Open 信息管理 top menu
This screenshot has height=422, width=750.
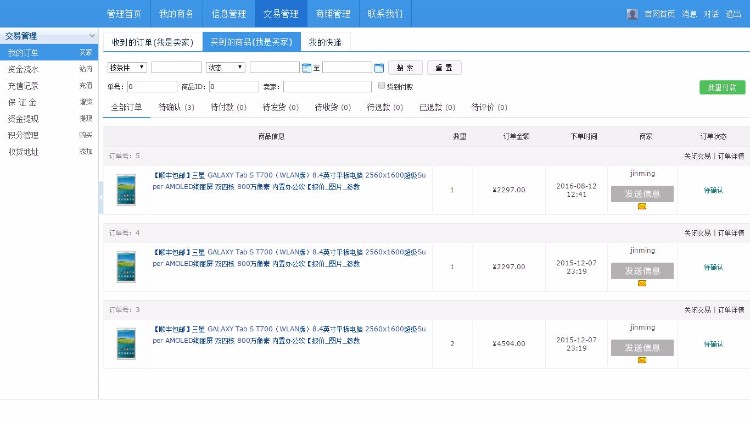coord(229,14)
